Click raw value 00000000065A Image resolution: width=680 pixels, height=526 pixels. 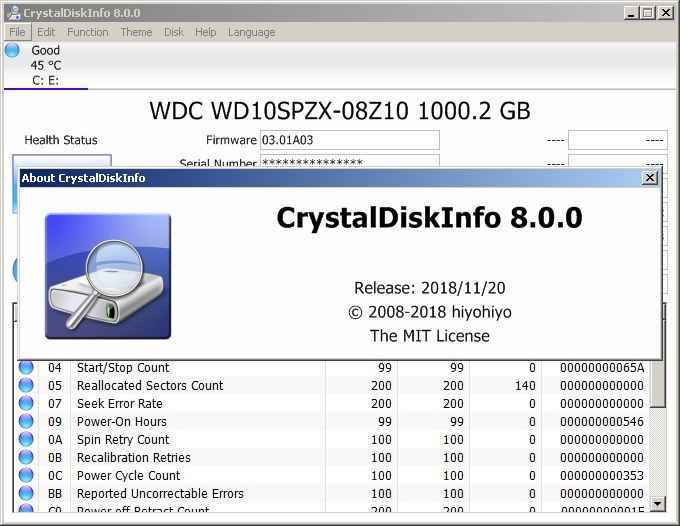point(602,368)
